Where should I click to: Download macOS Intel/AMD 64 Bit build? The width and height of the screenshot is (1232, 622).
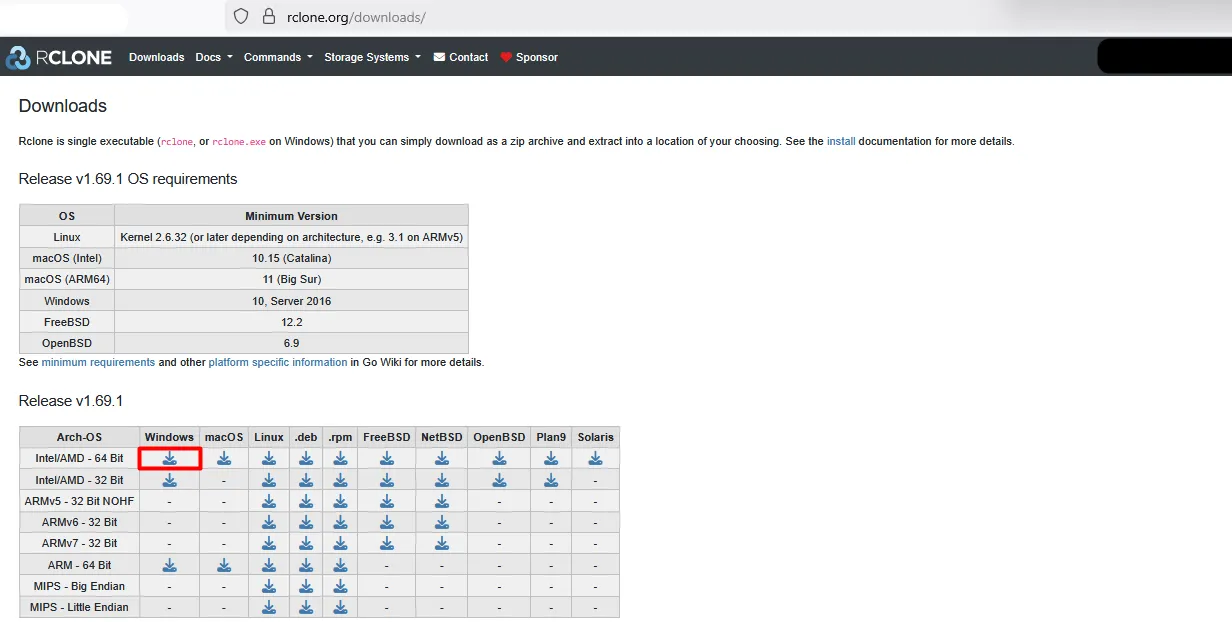click(224, 458)
